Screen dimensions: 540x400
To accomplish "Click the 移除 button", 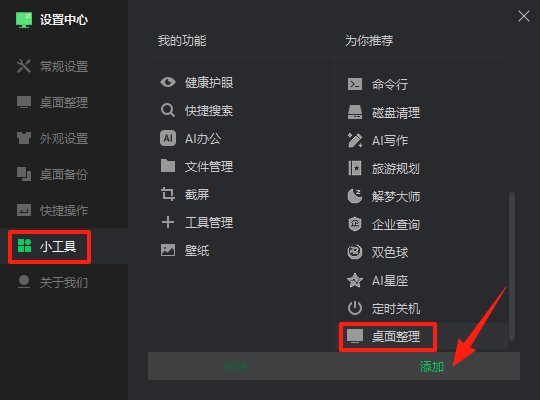I will pyautogui.click(x=236, y=367).
